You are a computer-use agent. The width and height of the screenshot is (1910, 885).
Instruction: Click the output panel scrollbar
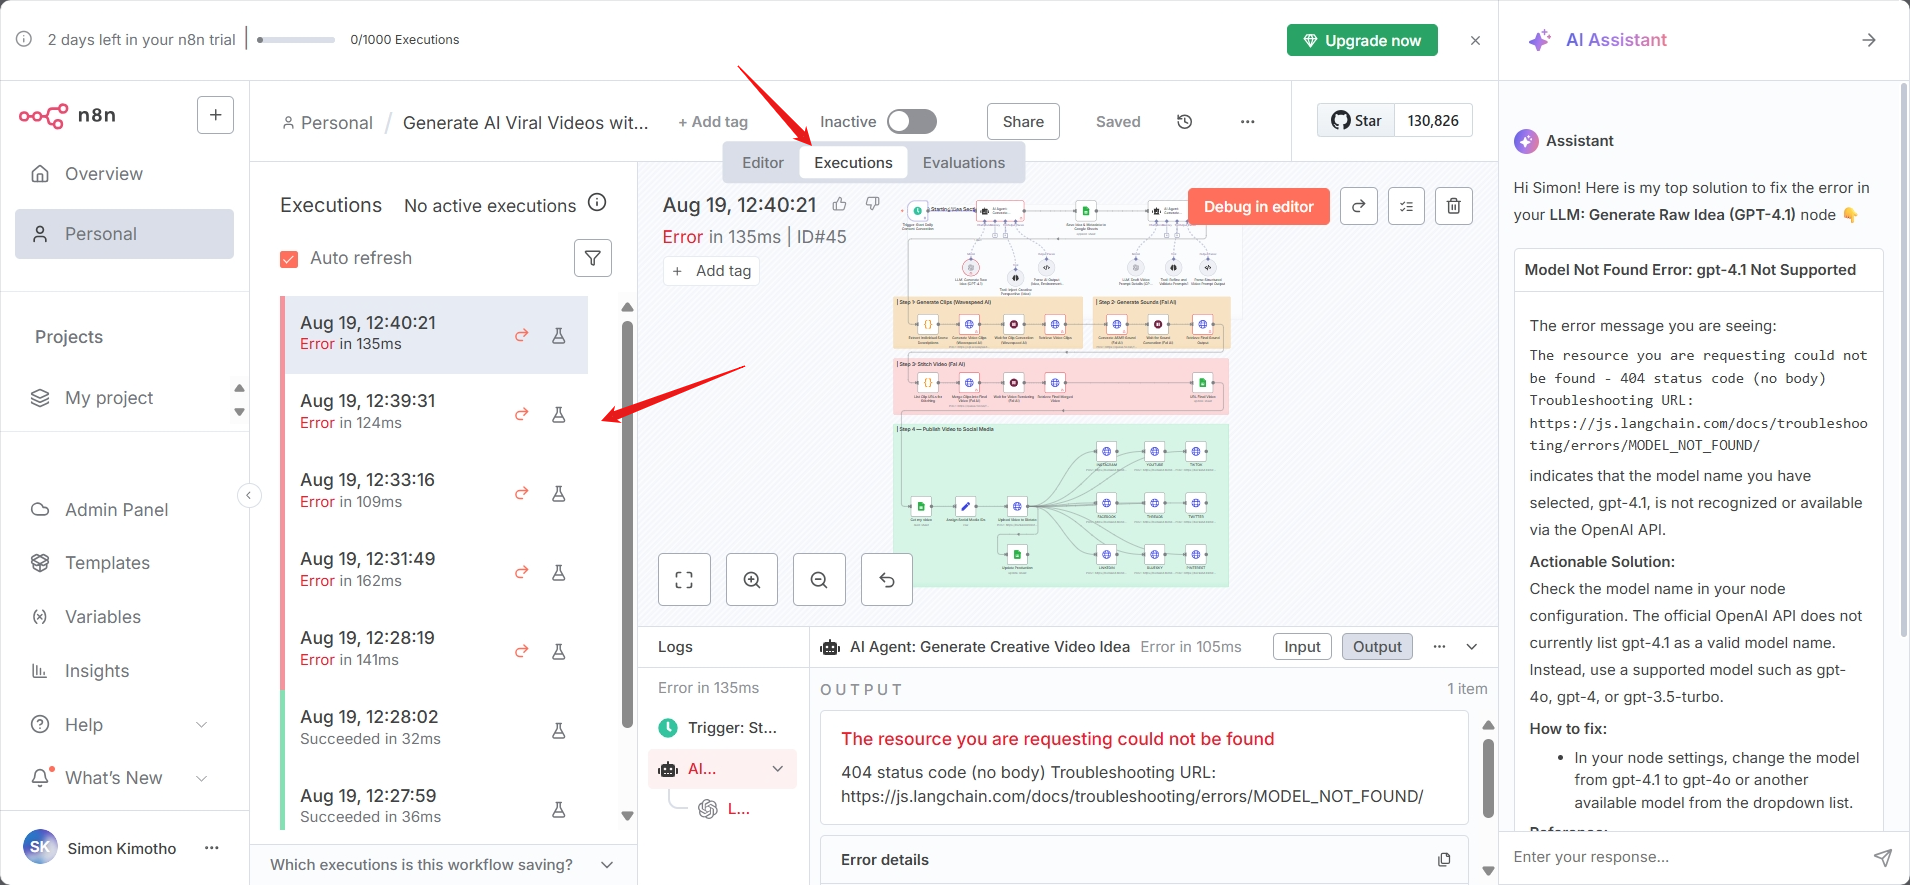click(1488, 779)
